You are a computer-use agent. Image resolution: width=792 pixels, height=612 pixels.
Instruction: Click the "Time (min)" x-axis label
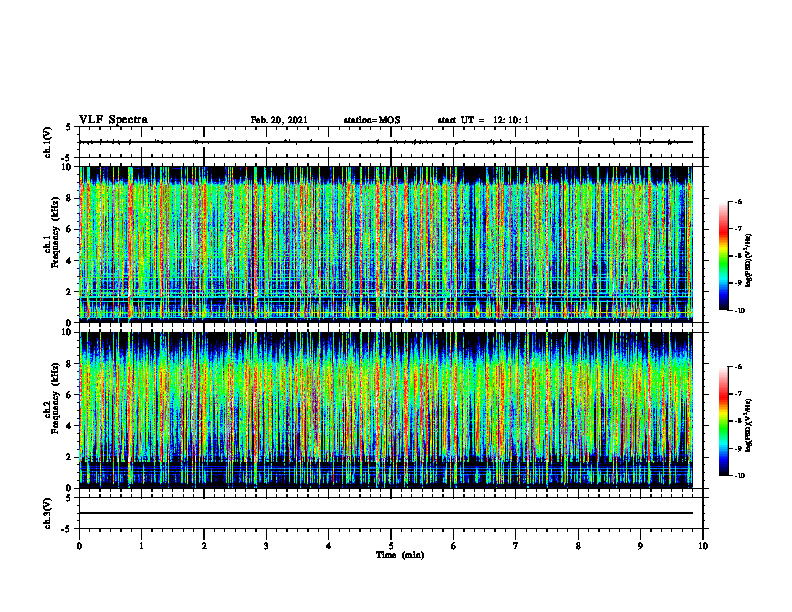(x=400, y=555)
